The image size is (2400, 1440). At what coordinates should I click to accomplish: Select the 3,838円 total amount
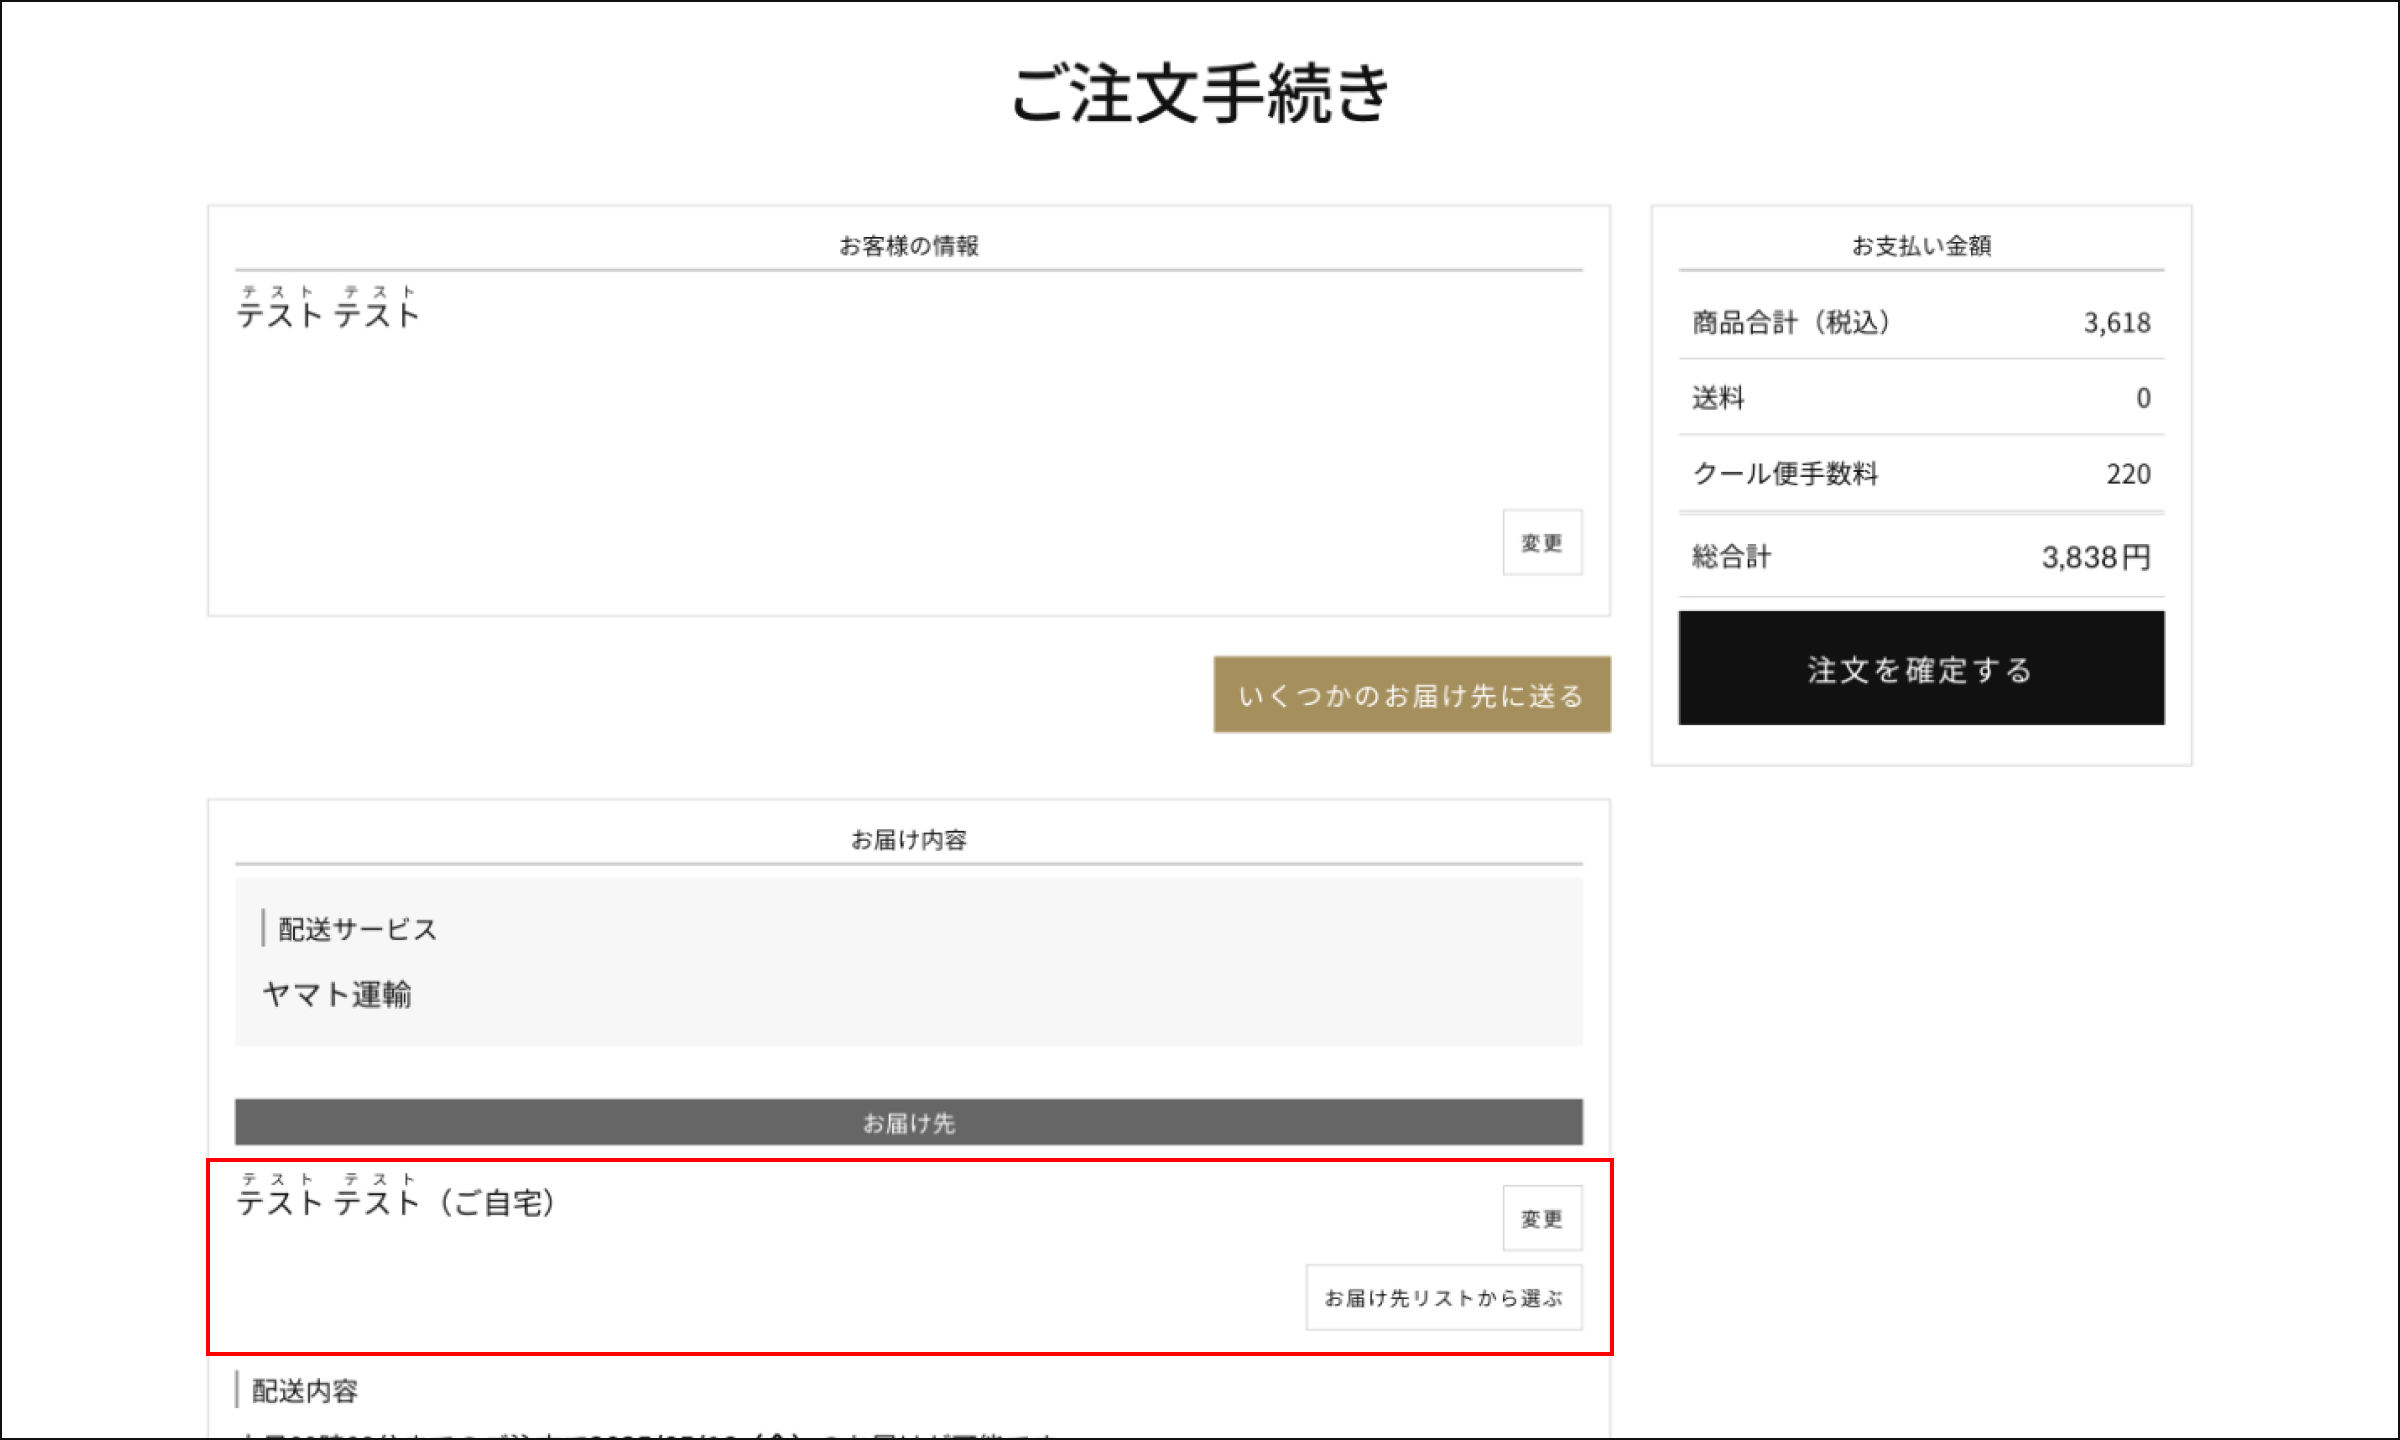pos(2095,557)
